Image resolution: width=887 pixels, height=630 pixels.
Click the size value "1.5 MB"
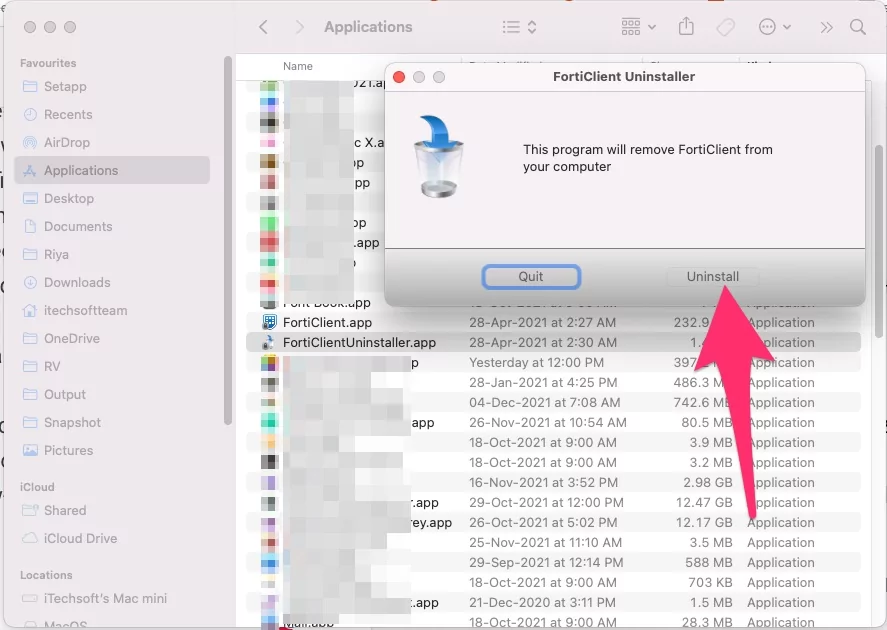click(x=711, y=603)
